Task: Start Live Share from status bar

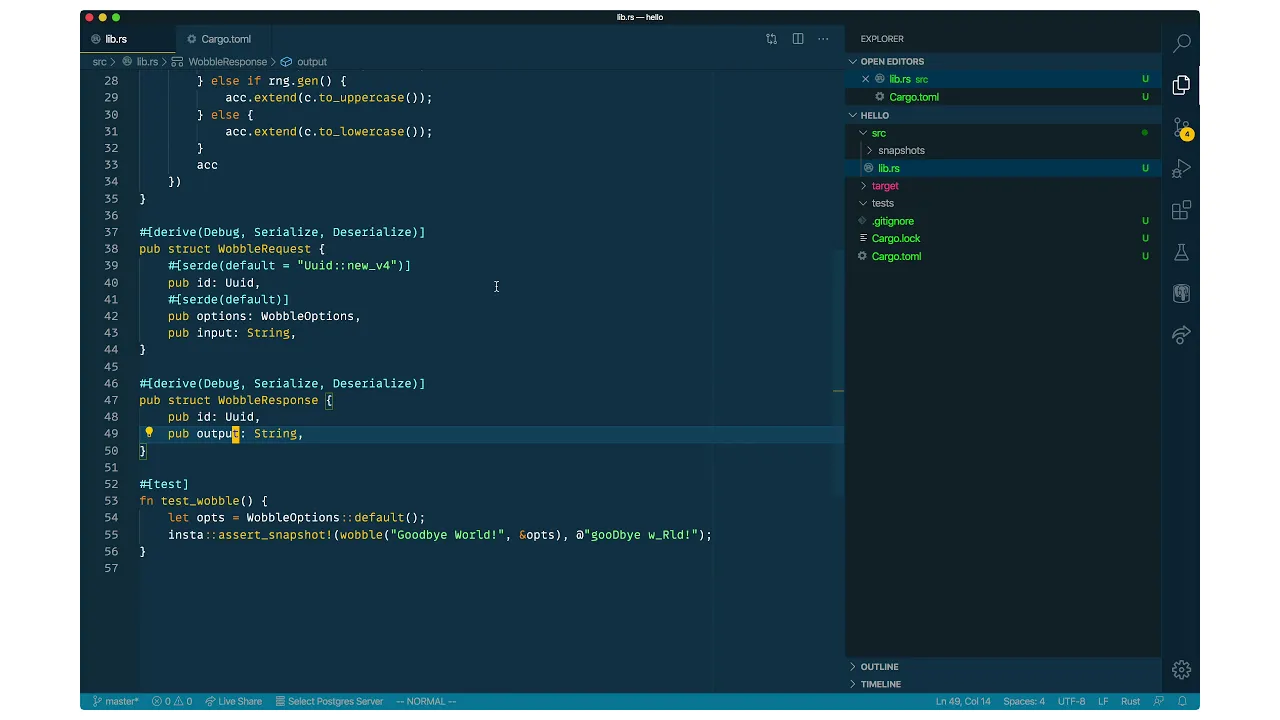Action: pos(233,701)
